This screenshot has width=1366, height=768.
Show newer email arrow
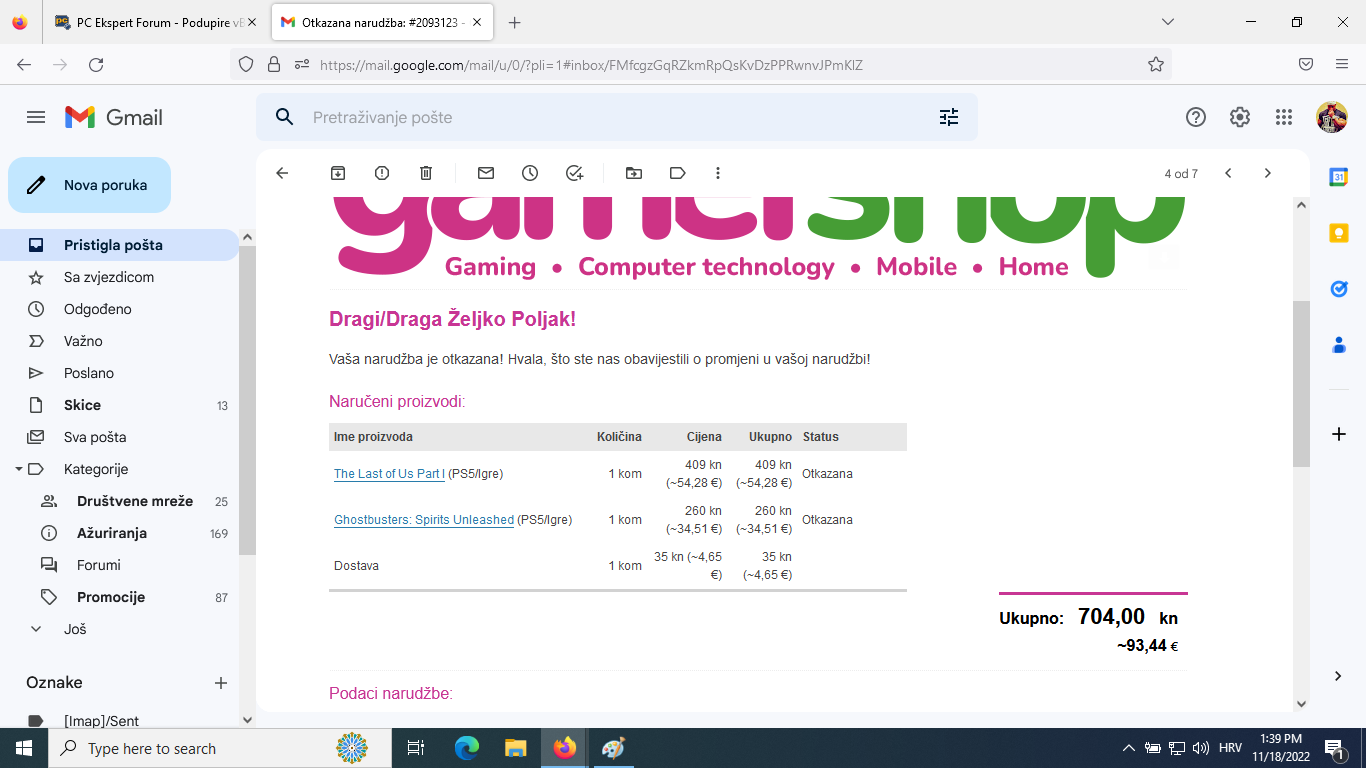tap(1228, 173)
